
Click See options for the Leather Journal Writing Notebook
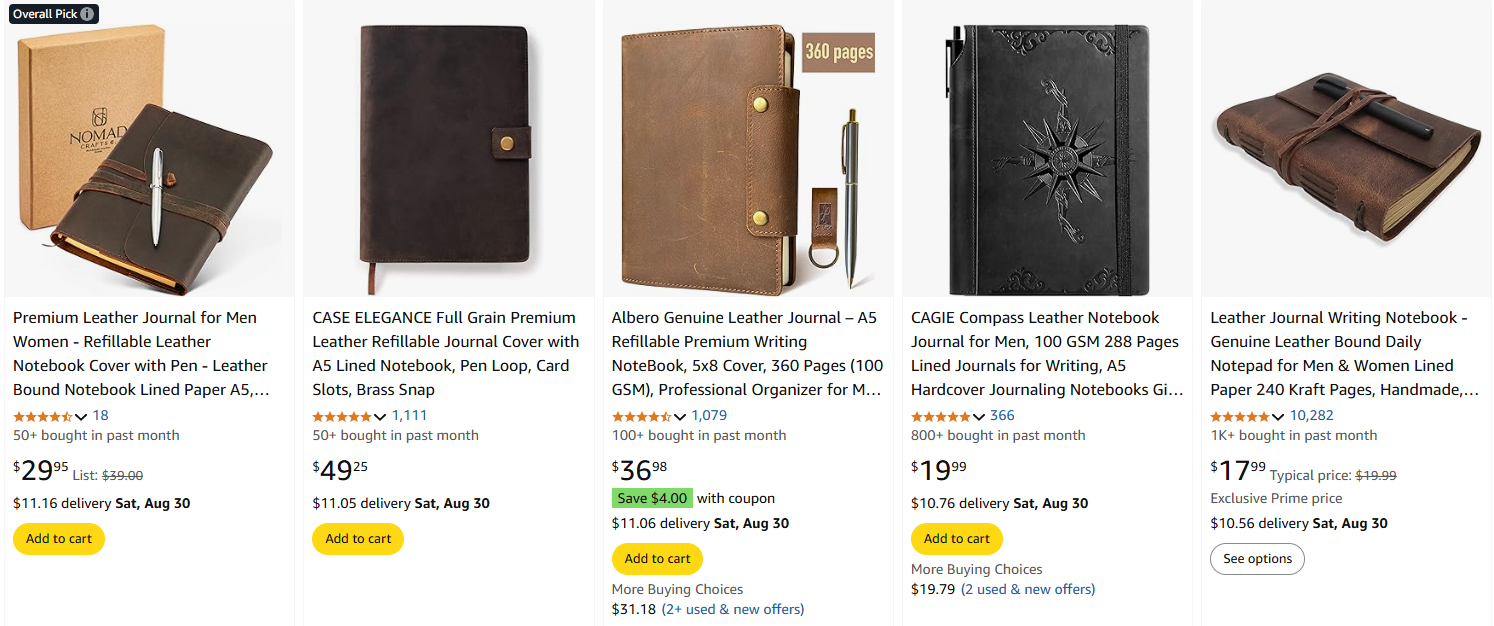[1257, 558]
